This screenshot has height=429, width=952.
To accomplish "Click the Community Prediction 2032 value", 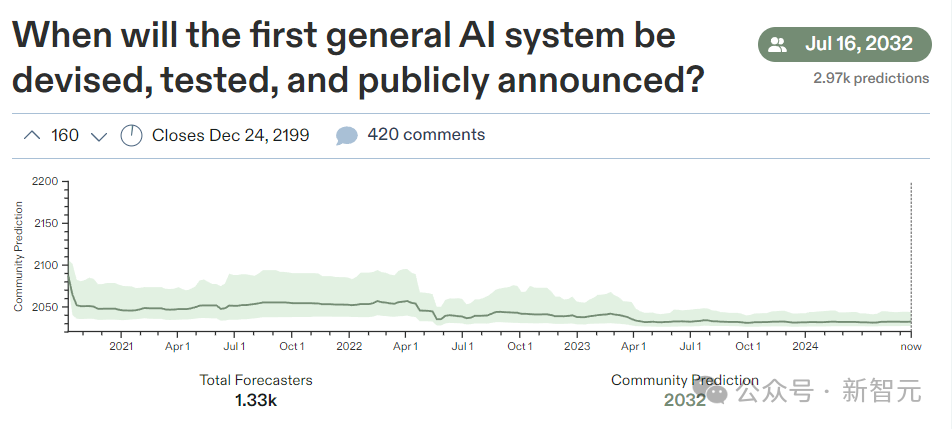I will click(685, 400).
